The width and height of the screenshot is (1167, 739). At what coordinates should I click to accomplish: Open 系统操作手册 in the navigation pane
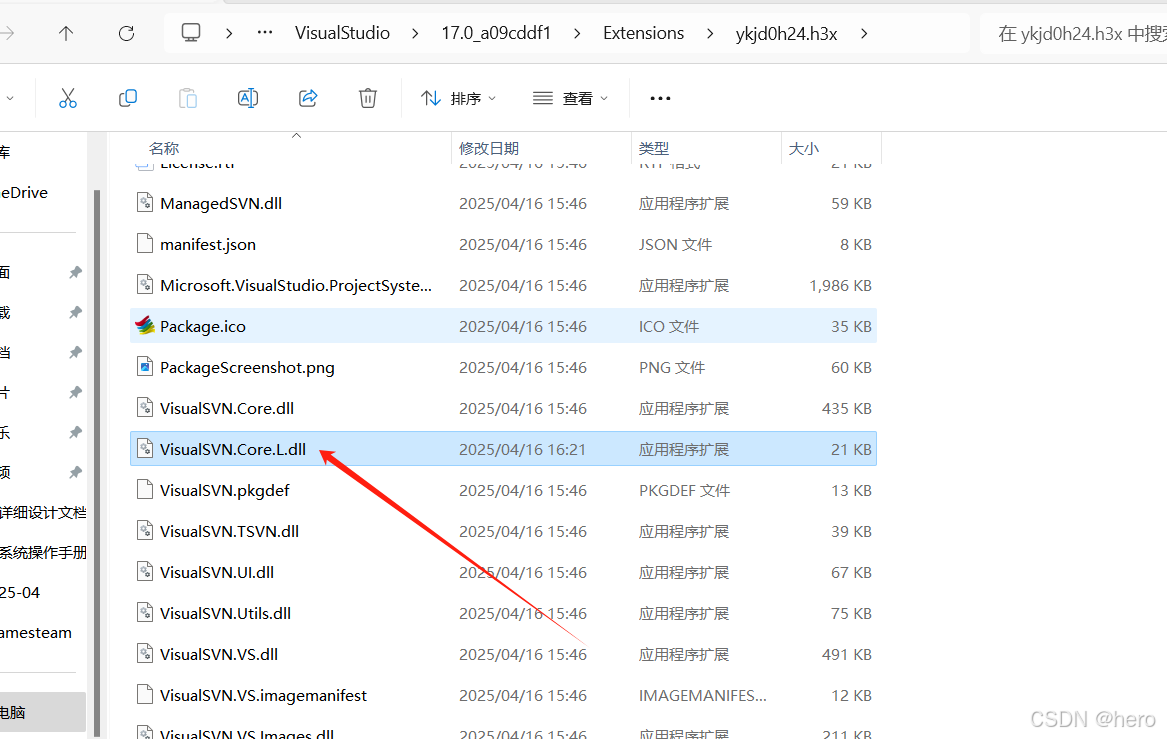(42, 552)
